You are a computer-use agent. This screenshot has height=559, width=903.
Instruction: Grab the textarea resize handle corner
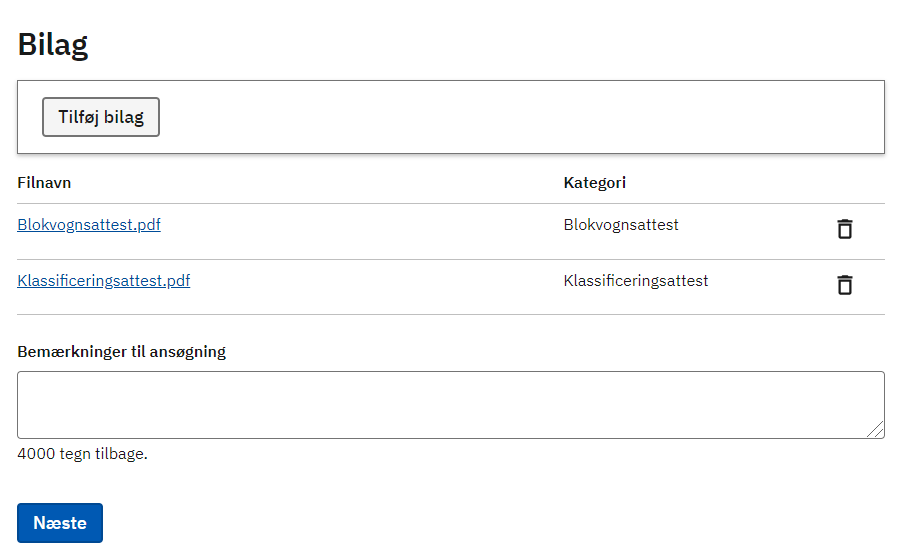(876, 430)
